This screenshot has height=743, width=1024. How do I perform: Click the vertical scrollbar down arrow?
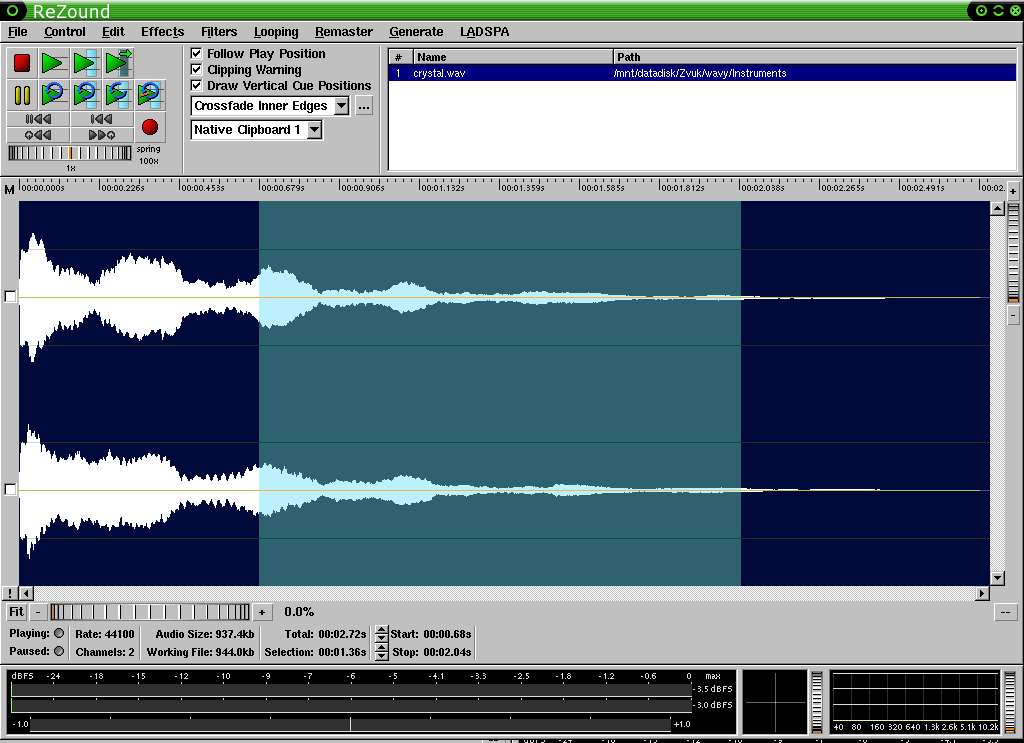coord(997,578)
